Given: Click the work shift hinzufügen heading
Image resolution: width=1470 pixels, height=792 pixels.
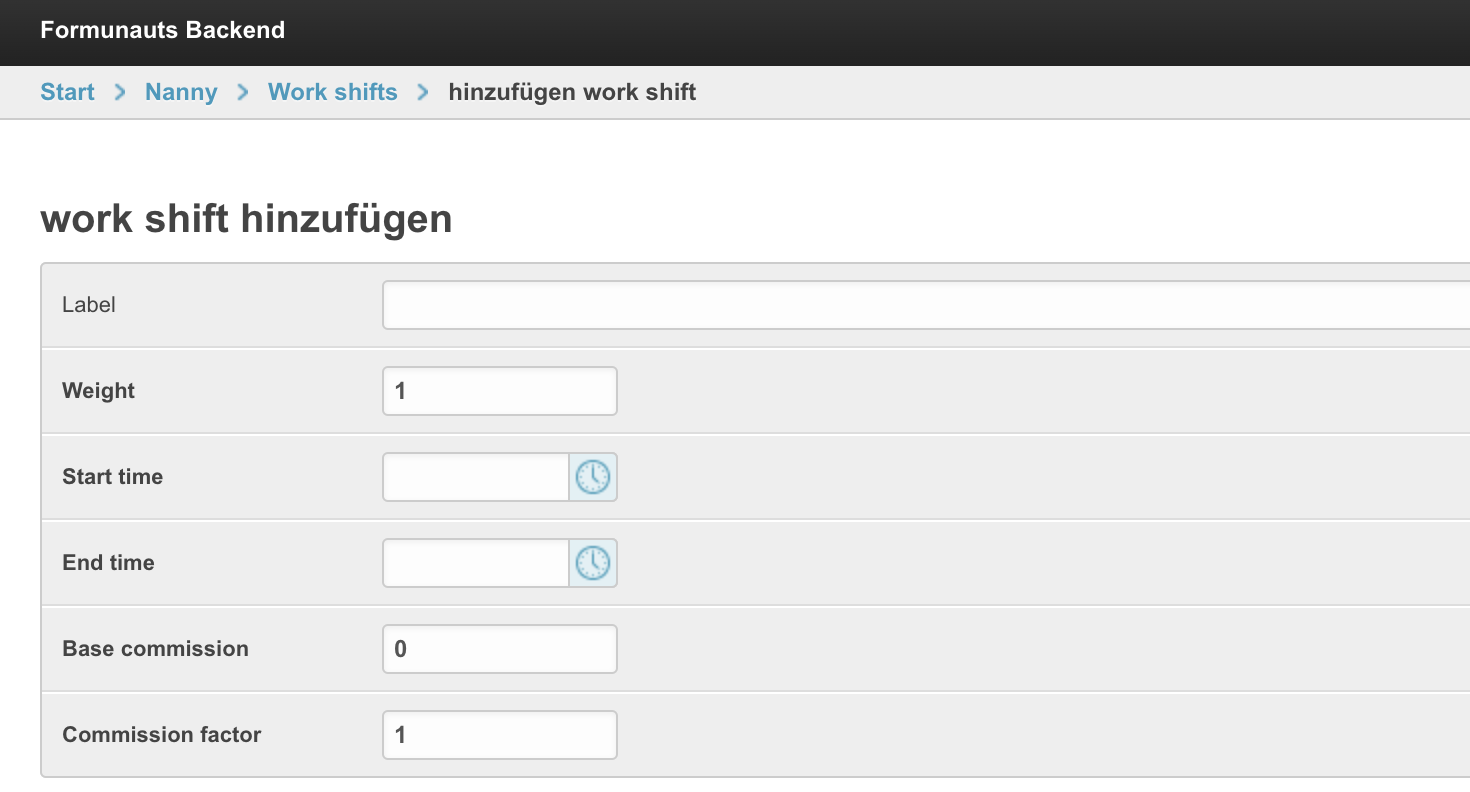Looking at the screenshot, I should (246, 219).
